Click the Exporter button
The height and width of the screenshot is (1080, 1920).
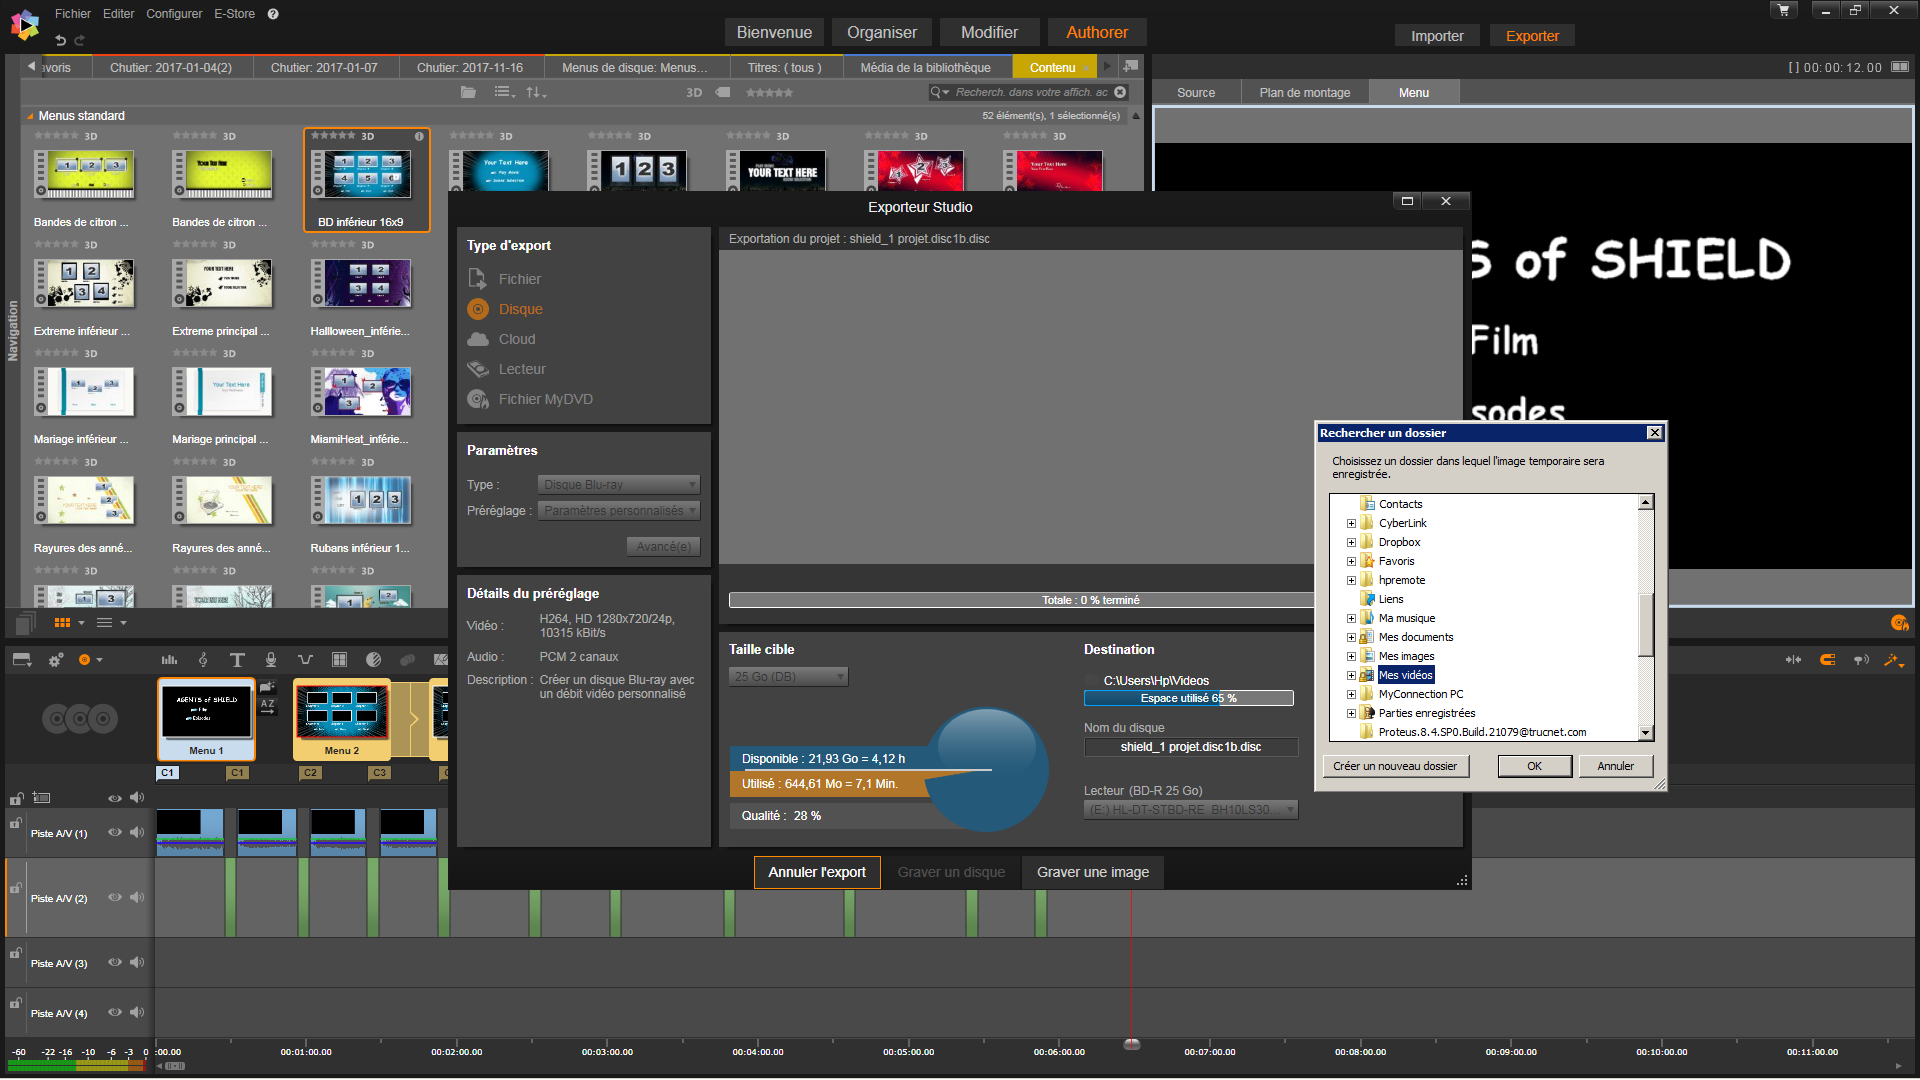coord(1532,36)
